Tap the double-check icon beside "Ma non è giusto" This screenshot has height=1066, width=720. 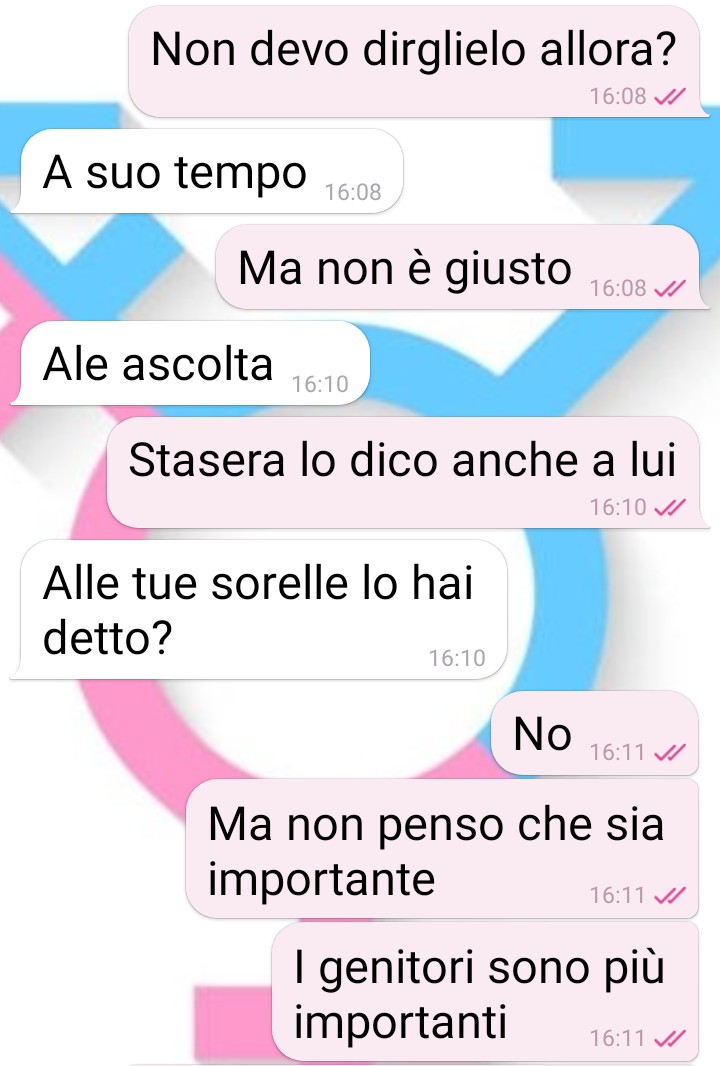670,289
